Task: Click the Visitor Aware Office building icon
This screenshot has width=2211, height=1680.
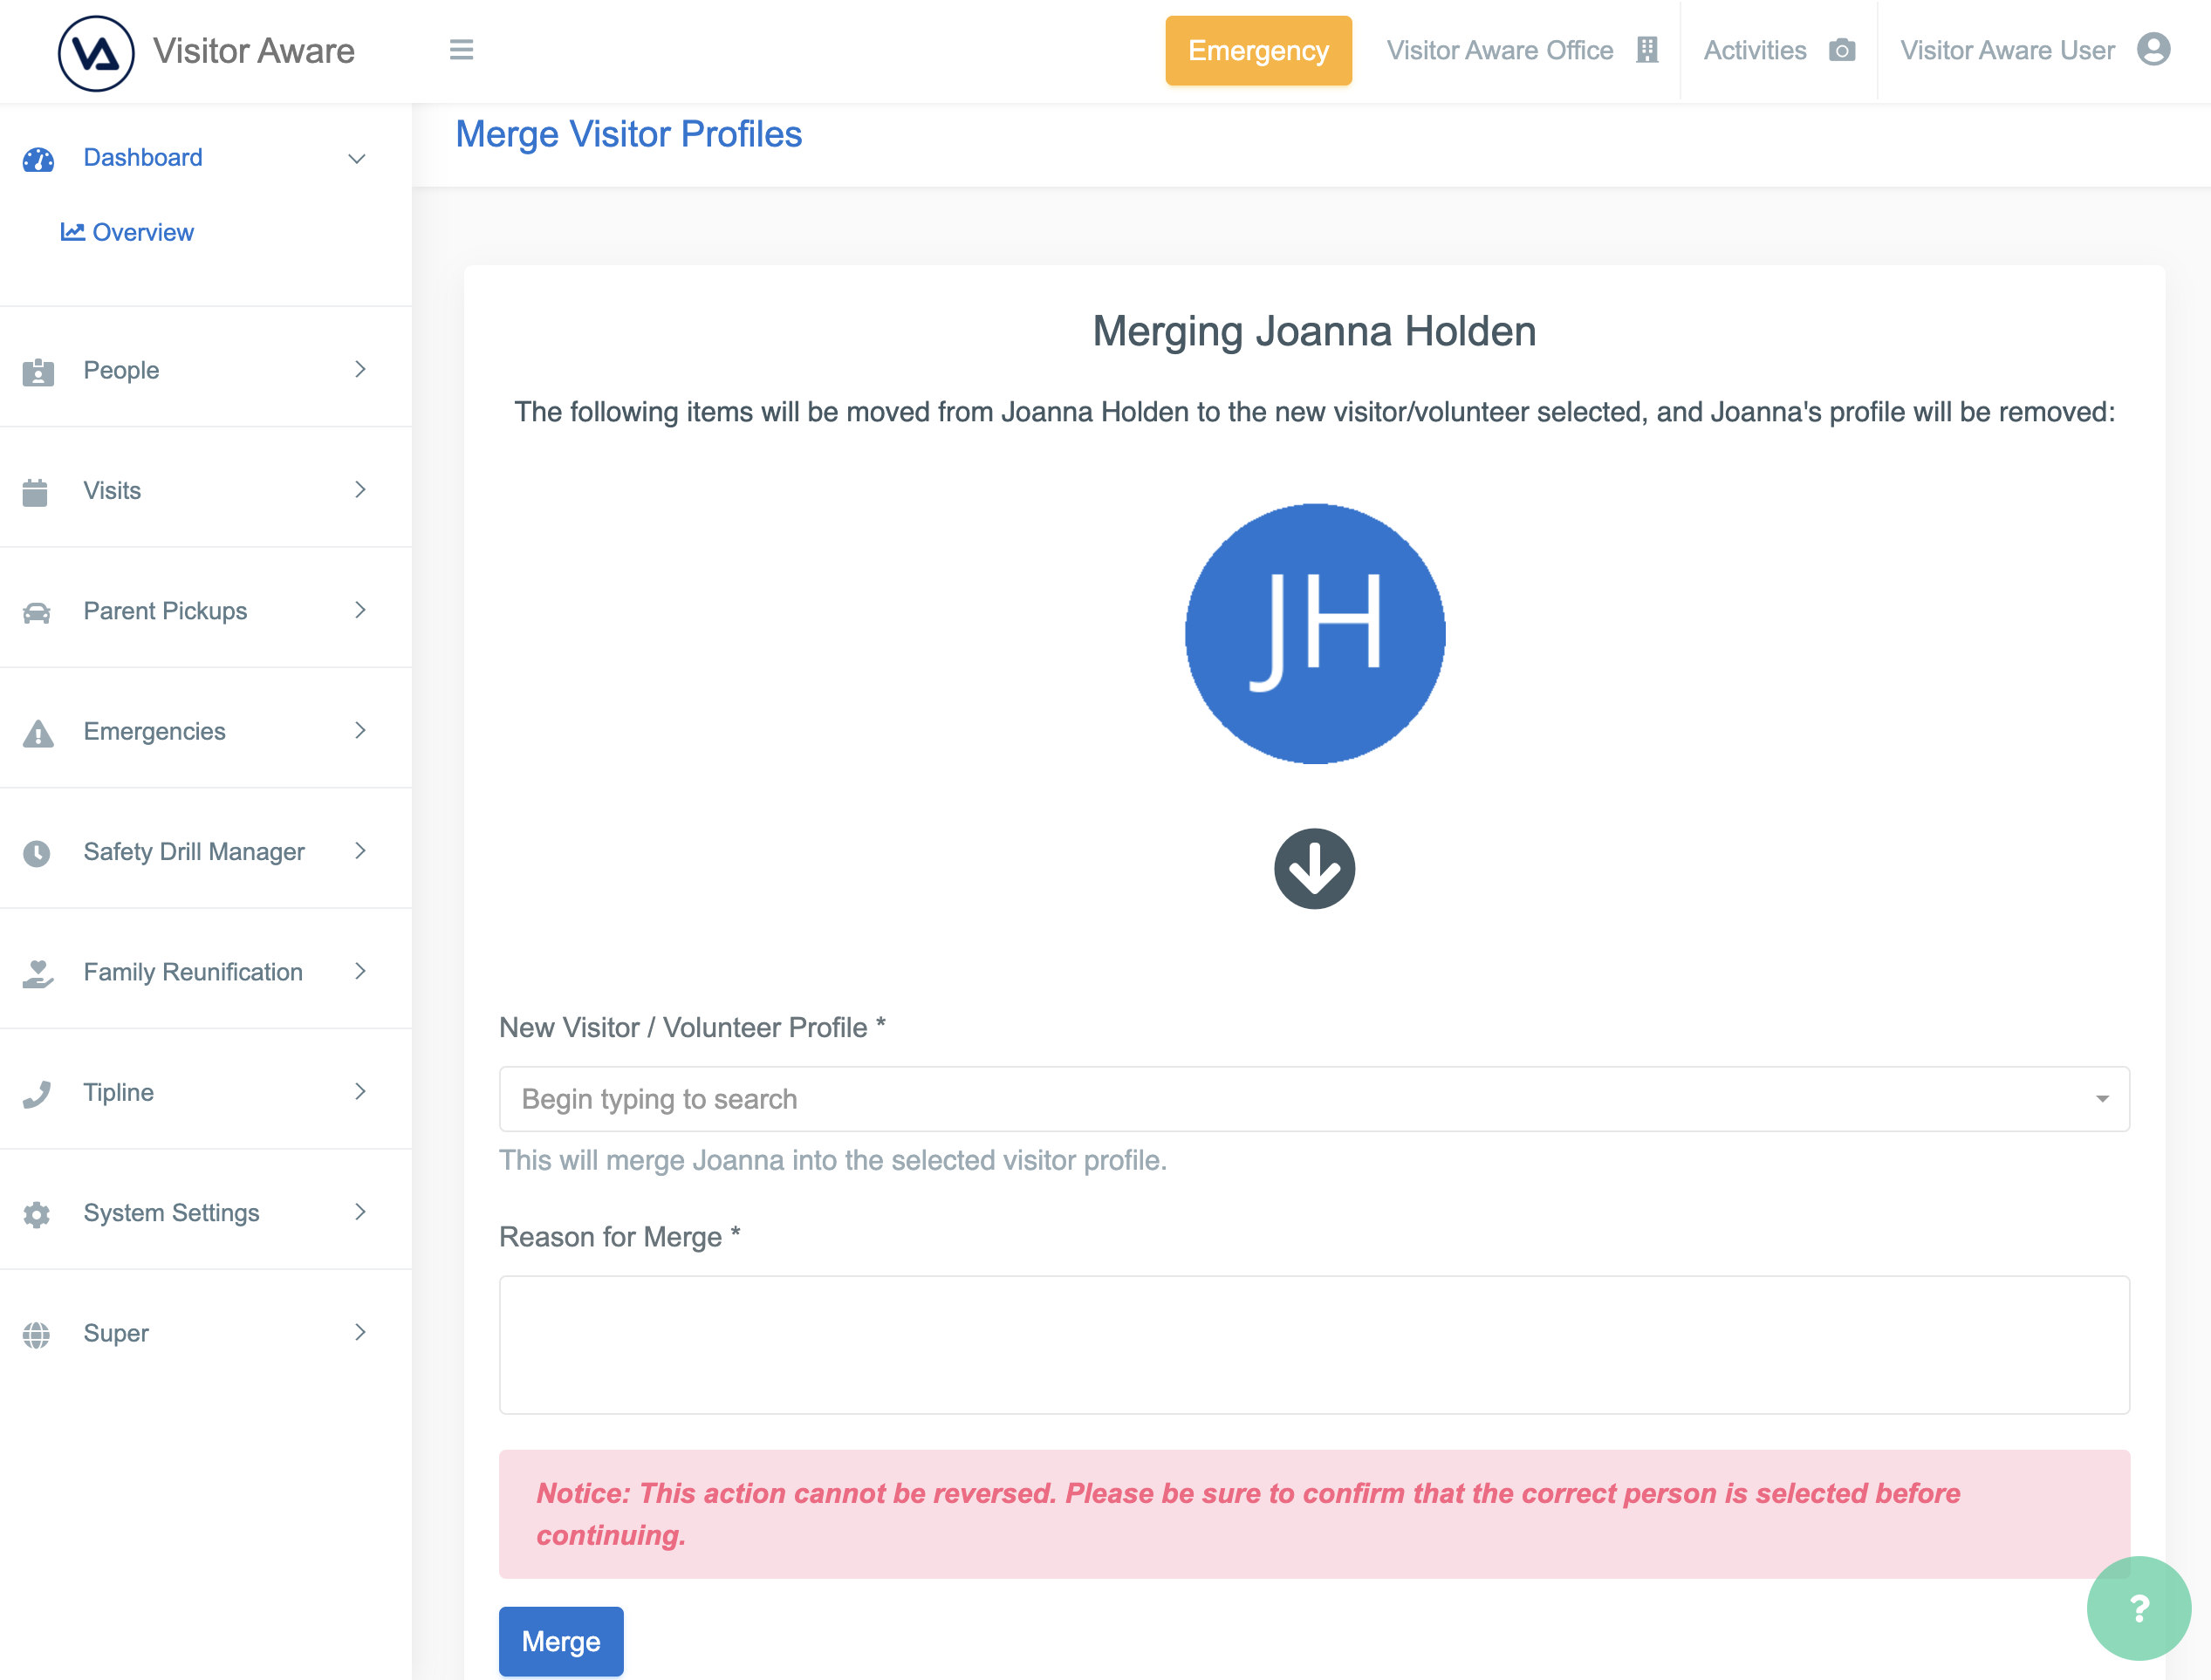Action: [x=1647, y=50]
